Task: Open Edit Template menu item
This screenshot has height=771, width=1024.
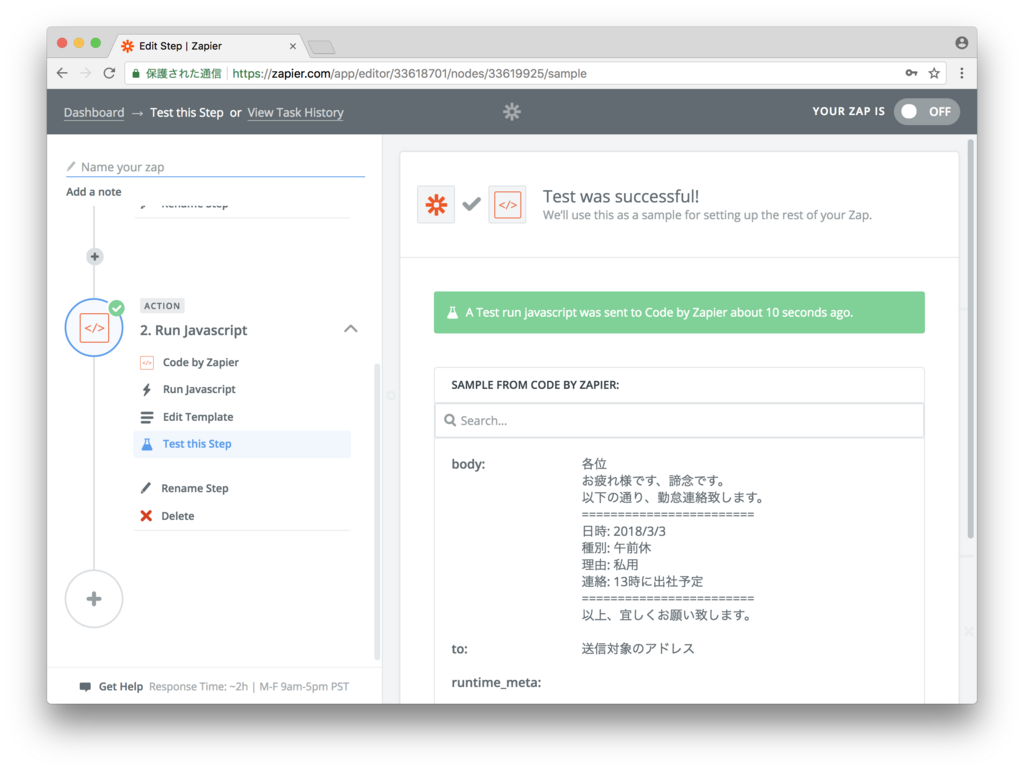Action: pos(198,417)
